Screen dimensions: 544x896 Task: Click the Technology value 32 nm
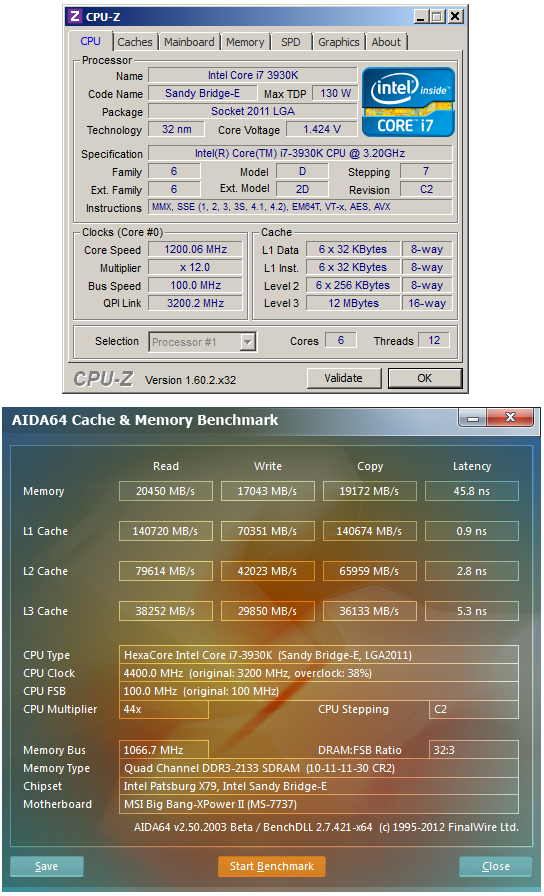[177, 129]
